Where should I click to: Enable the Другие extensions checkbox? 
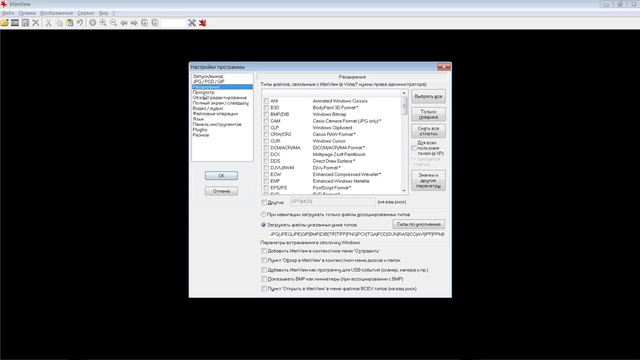(264, 202)
